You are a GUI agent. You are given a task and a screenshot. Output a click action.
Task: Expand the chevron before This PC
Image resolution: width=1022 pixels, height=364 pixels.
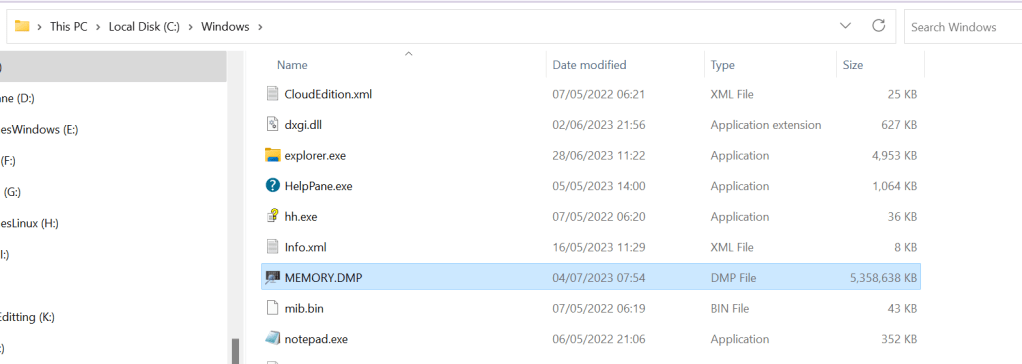coord(40,27)
